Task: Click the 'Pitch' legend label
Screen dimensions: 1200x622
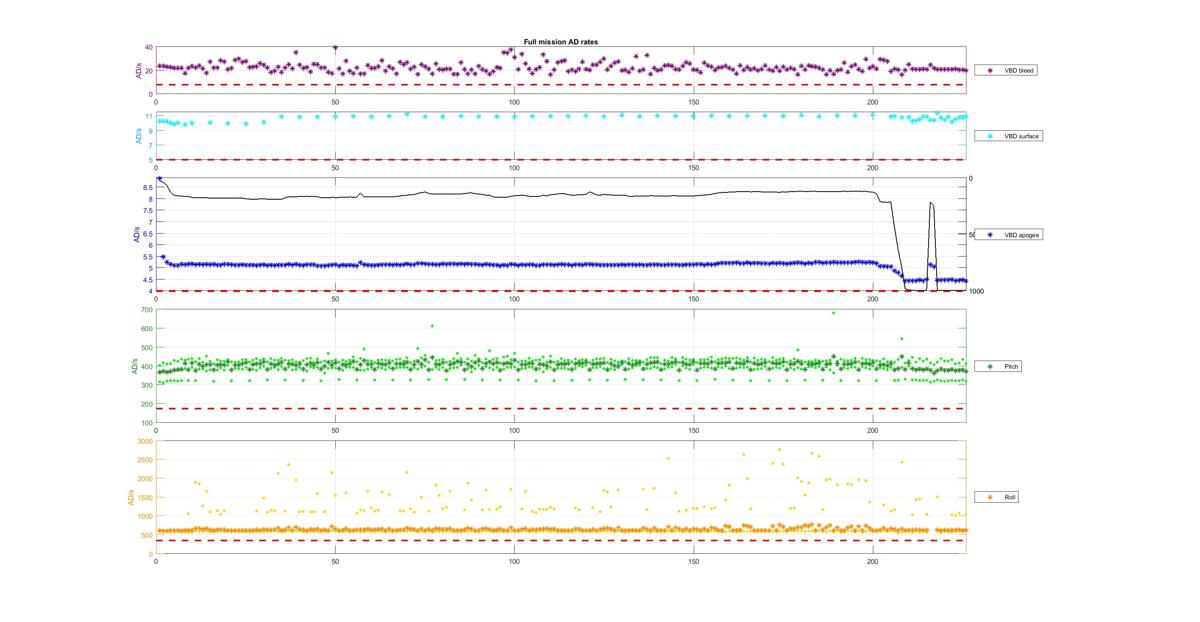Action: (x=1011, y=367)
